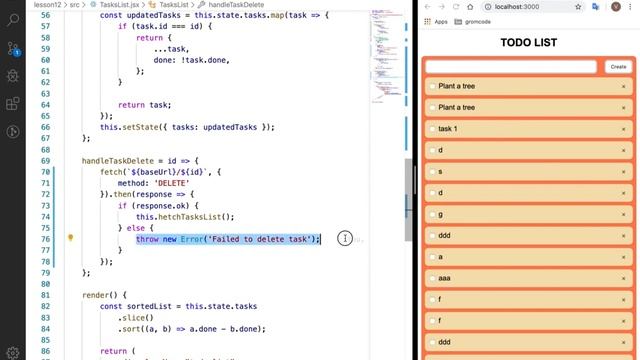640x360 pixels.
Task: Mark the first 'ddd' task as done
Action: (x=433, y=236)
